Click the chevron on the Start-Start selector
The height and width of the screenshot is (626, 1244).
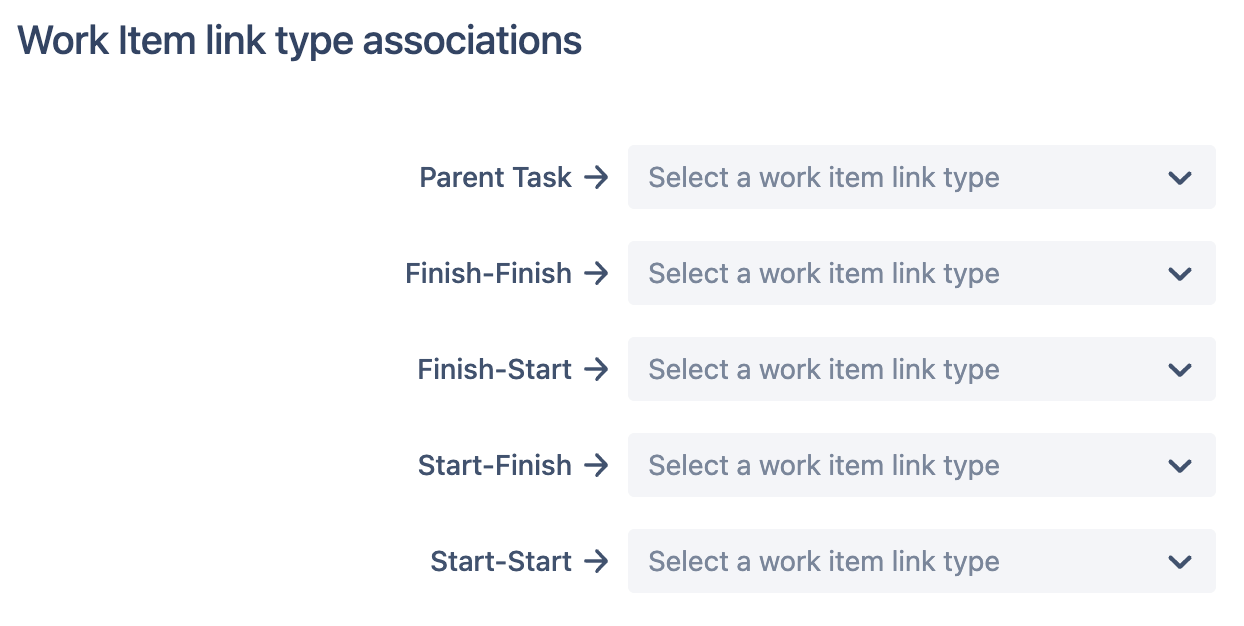pos(1180,561)
